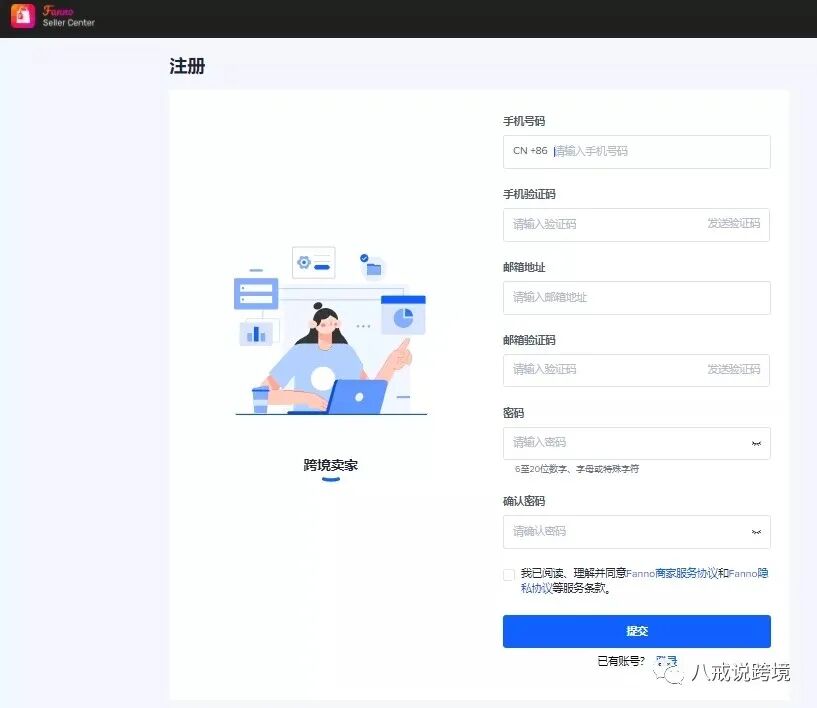Reveal the confirm password with its eye icon
This screenshot has width=817, height=708.
point(755,533)
